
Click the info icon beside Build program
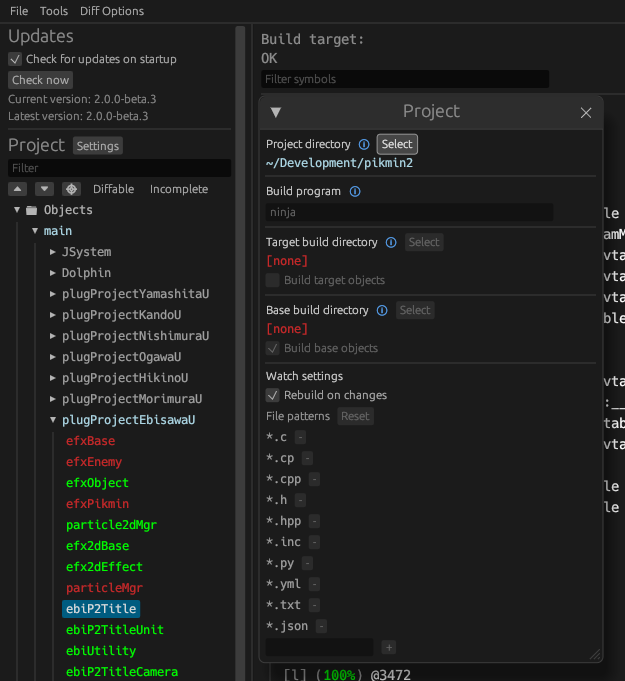pyautogui.click(x=355, y=191)
